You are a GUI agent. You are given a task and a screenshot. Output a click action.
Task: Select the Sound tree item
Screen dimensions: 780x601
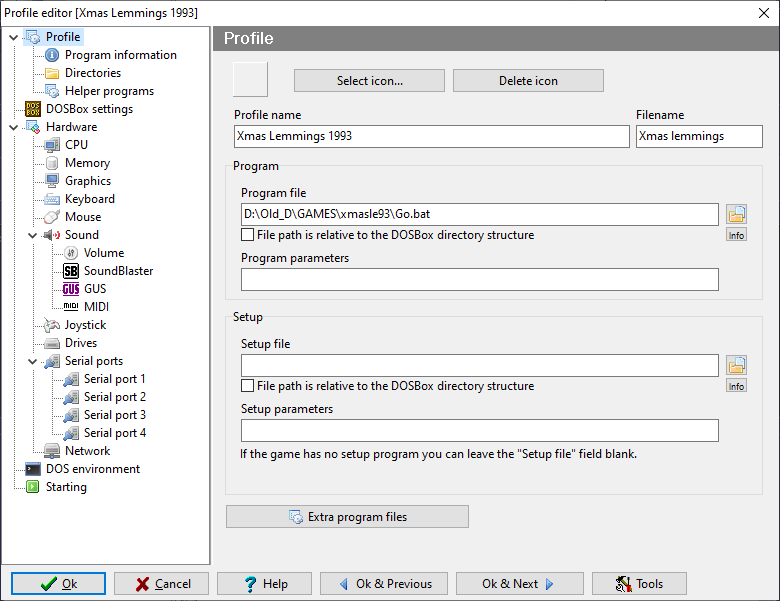point(82,235)
